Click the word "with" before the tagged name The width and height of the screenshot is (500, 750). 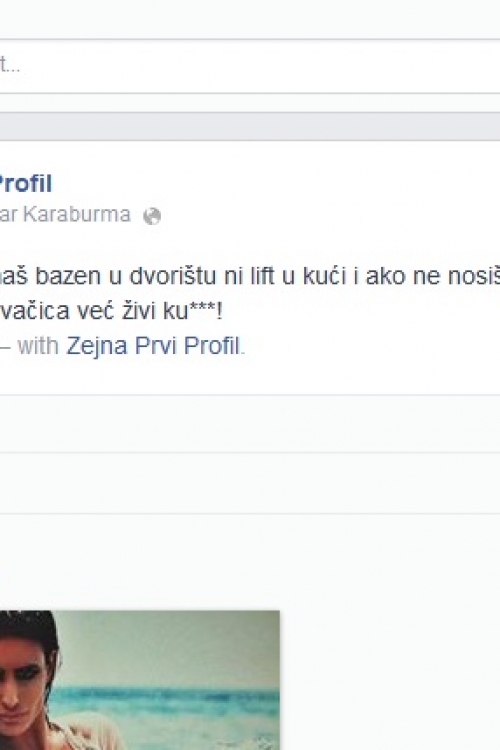38,345
